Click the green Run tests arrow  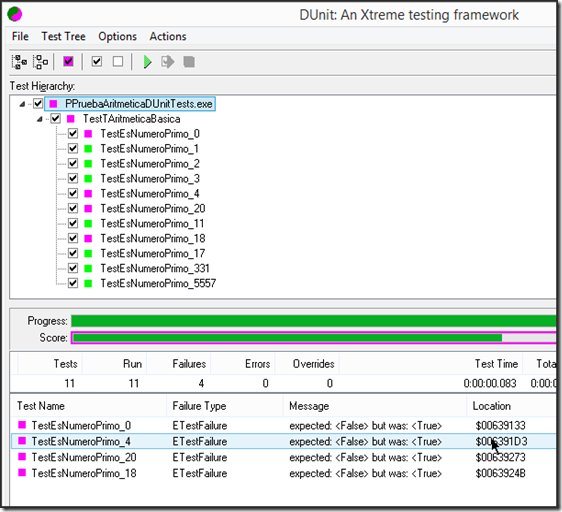click(x=147, y=62)
